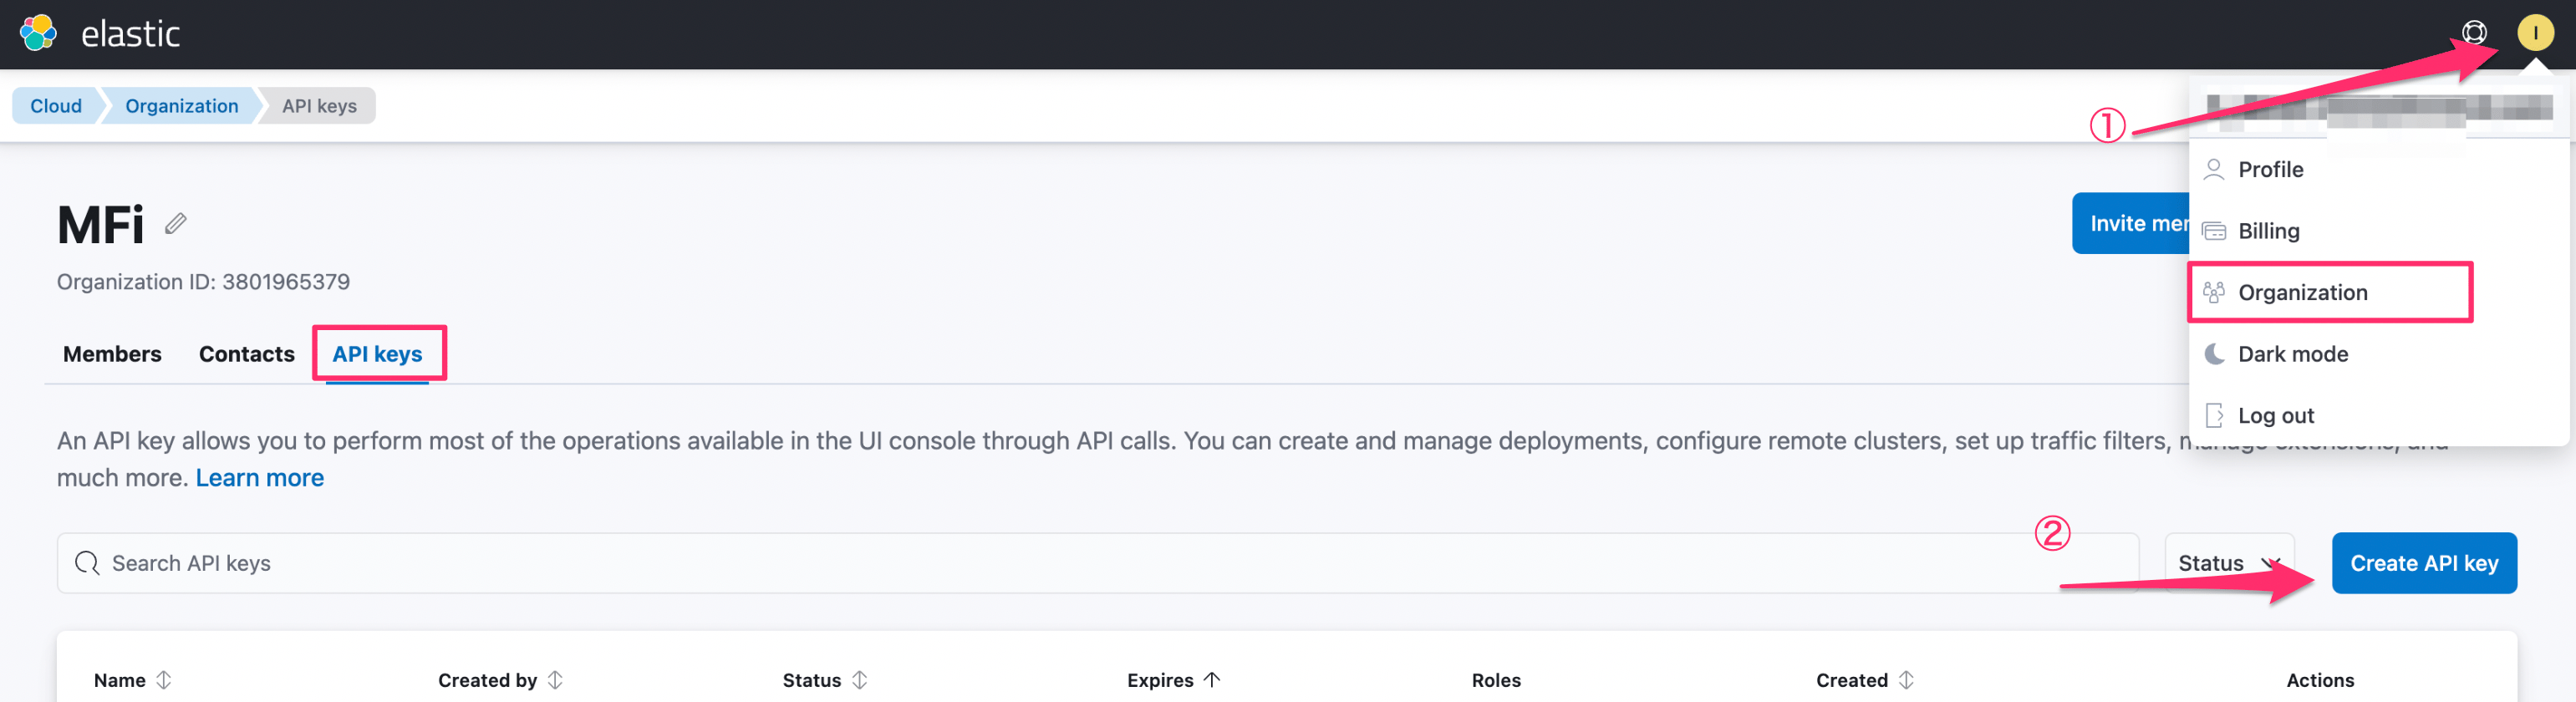Sort by Created column arrows

[1907, 680]
